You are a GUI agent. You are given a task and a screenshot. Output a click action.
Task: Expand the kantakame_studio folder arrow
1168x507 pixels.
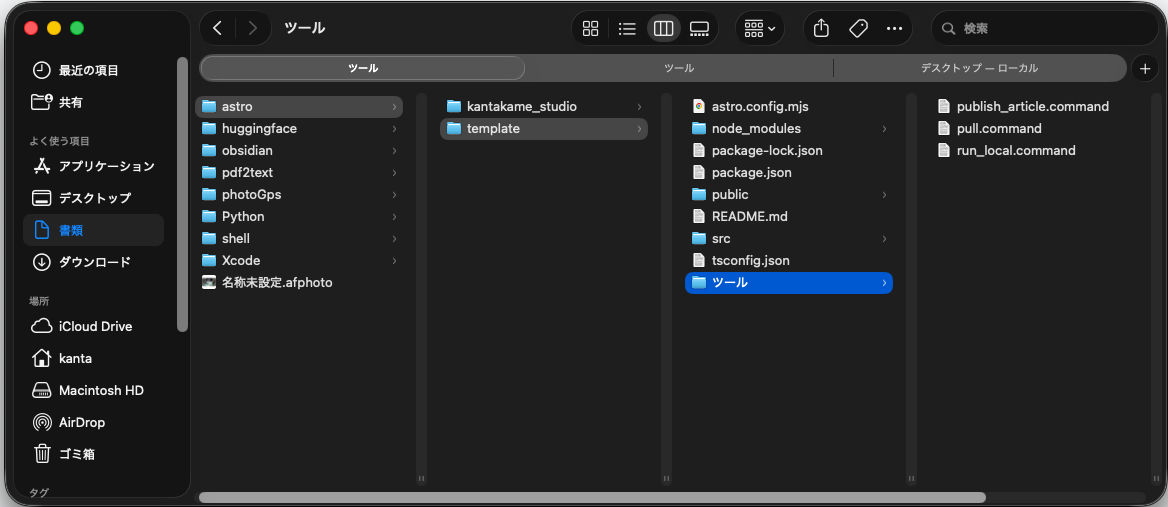(x=639, y=106)
